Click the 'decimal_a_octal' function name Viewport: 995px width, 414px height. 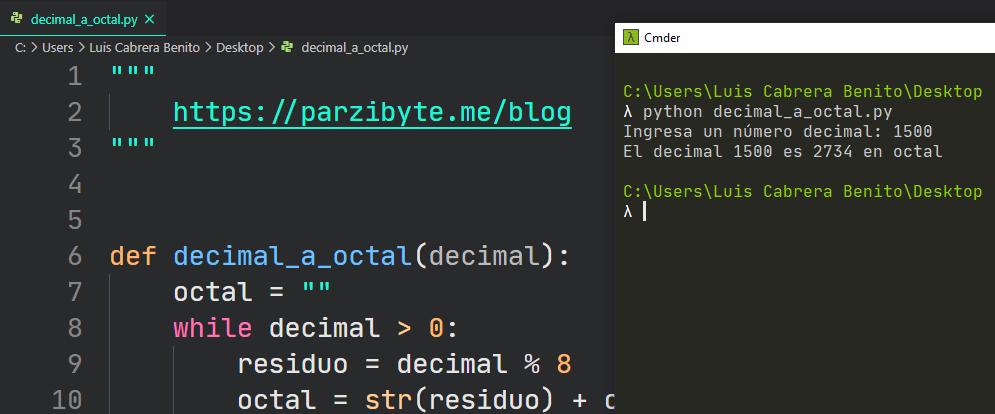pos(292,256)
